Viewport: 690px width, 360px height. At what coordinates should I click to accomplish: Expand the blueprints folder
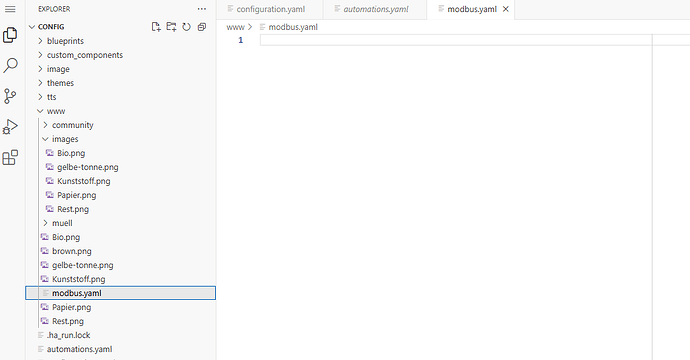[x=120, y=41]
